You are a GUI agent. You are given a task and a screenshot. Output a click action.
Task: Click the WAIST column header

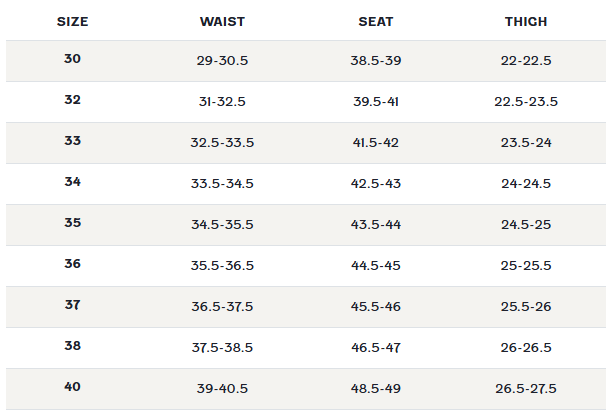[222, 21]
